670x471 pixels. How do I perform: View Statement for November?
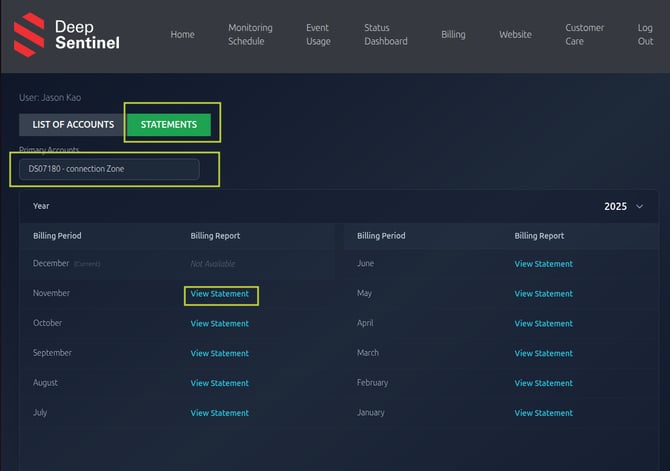pos(220,294)
